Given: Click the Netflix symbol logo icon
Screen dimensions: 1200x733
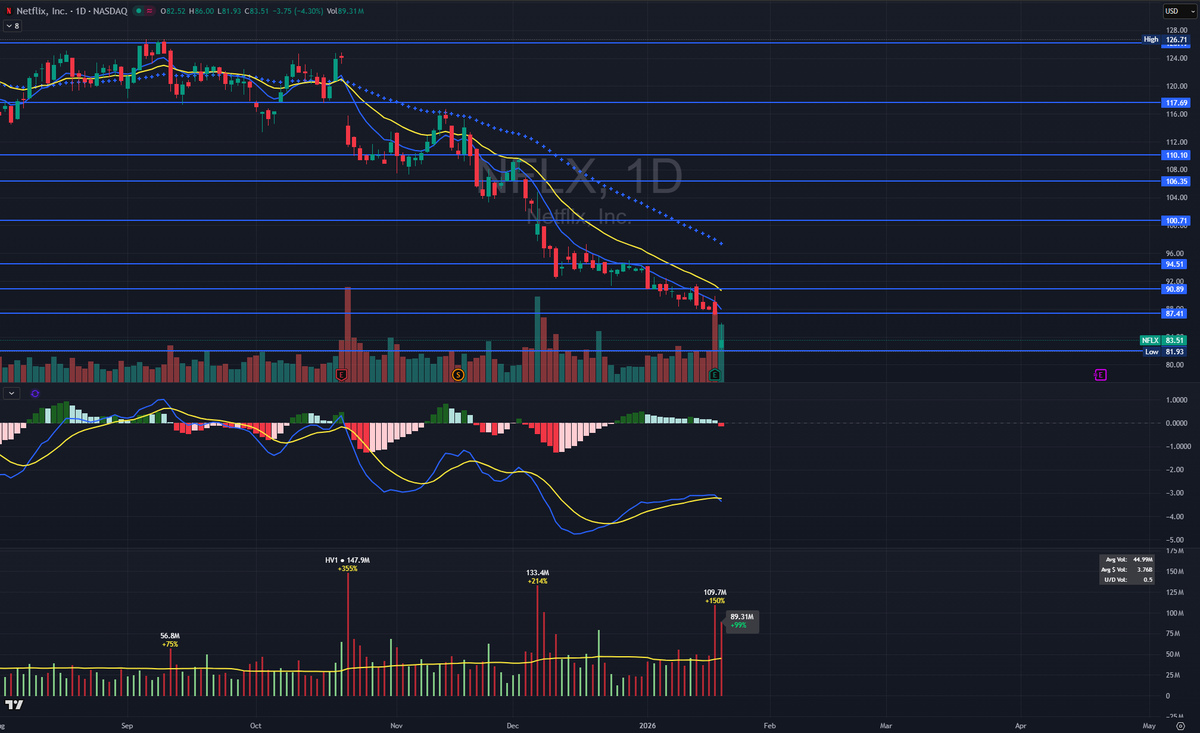Looking at the screenshot, I should (x=10, y=10).
